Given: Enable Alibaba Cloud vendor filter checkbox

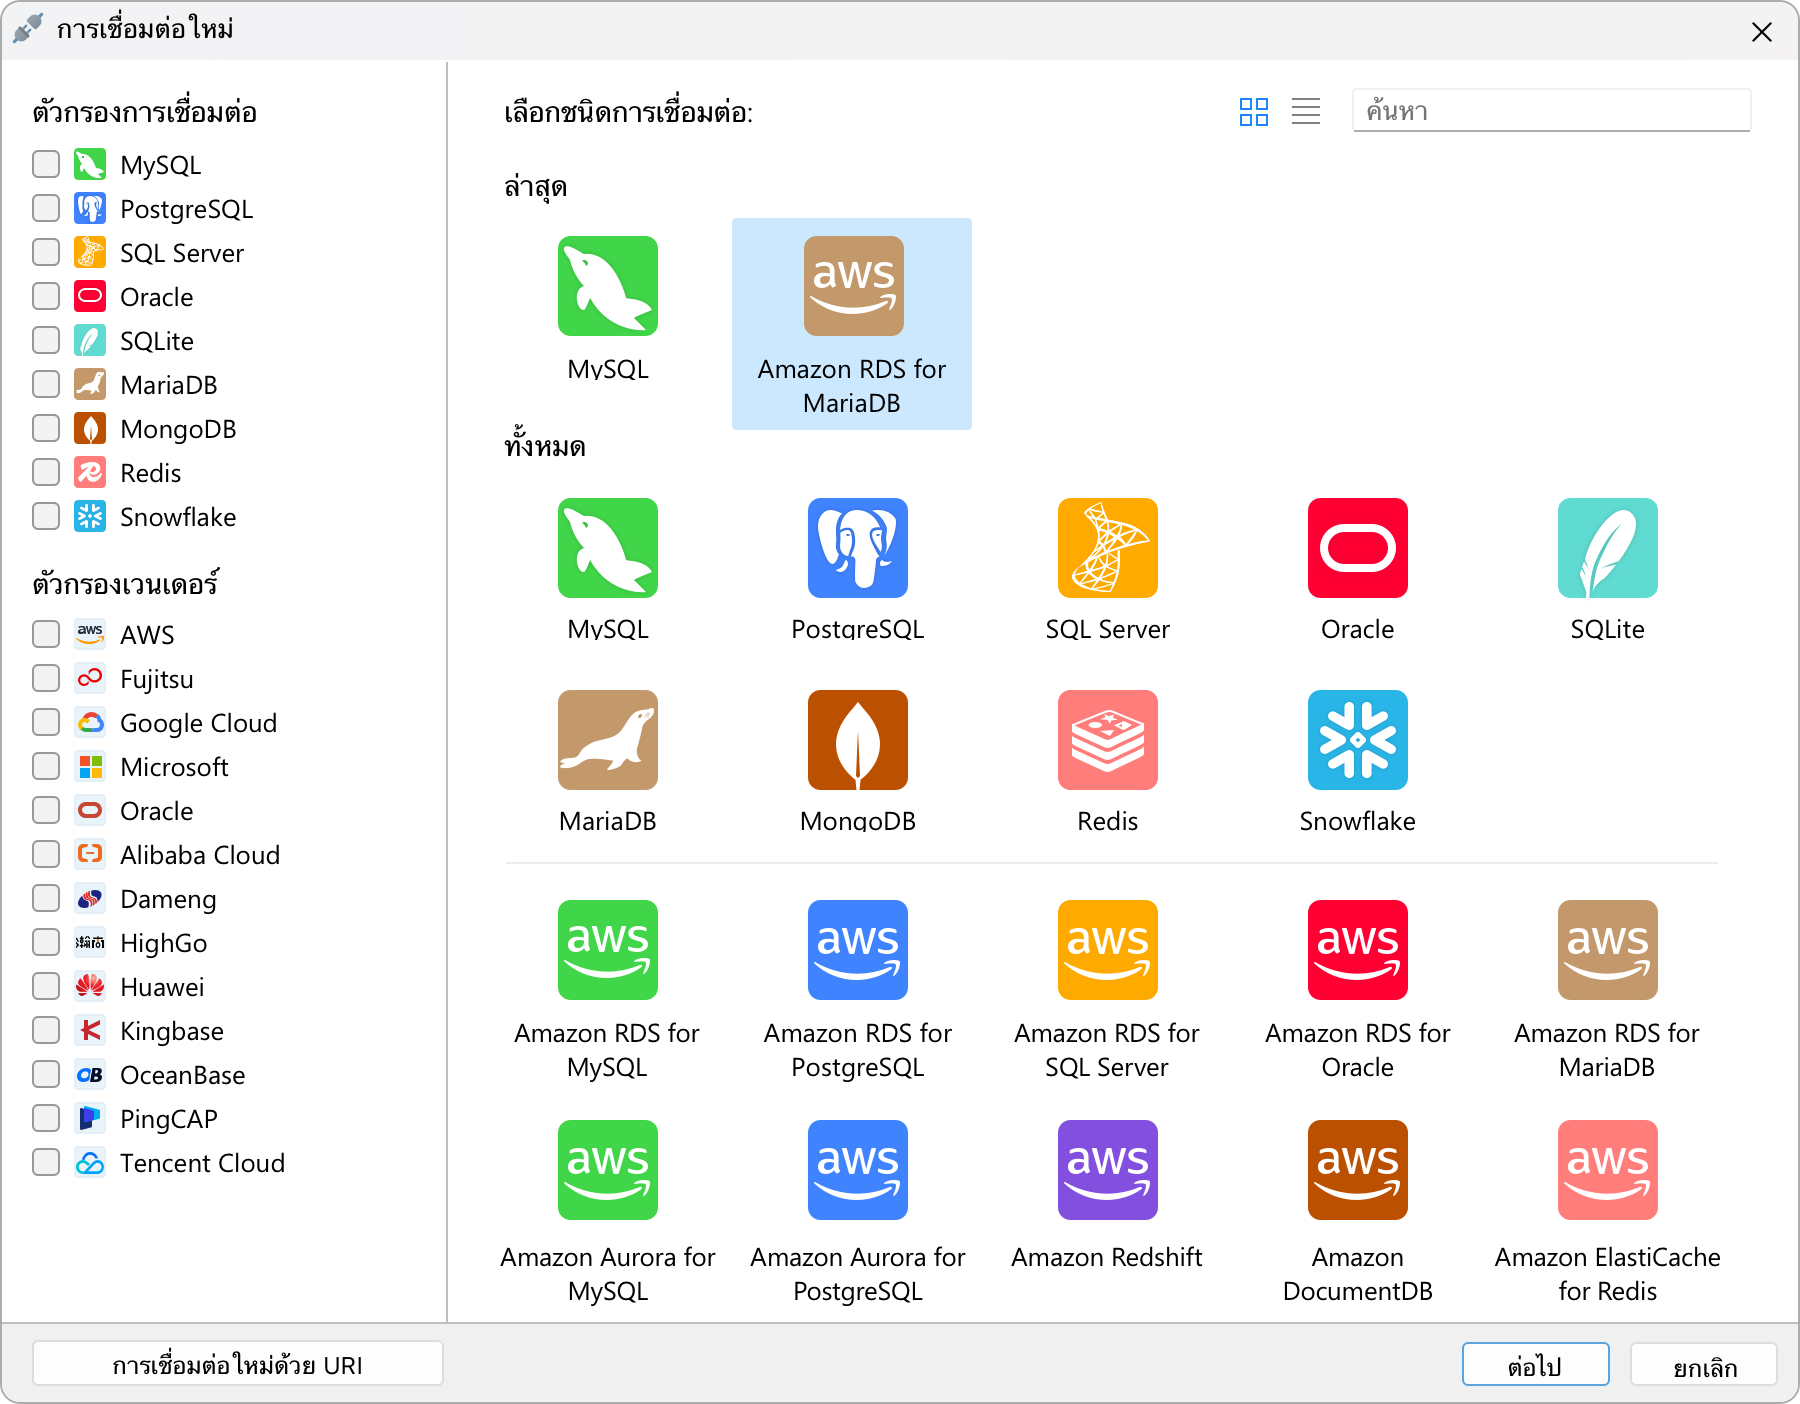Looking at the screenshot, I should [46, 854].
